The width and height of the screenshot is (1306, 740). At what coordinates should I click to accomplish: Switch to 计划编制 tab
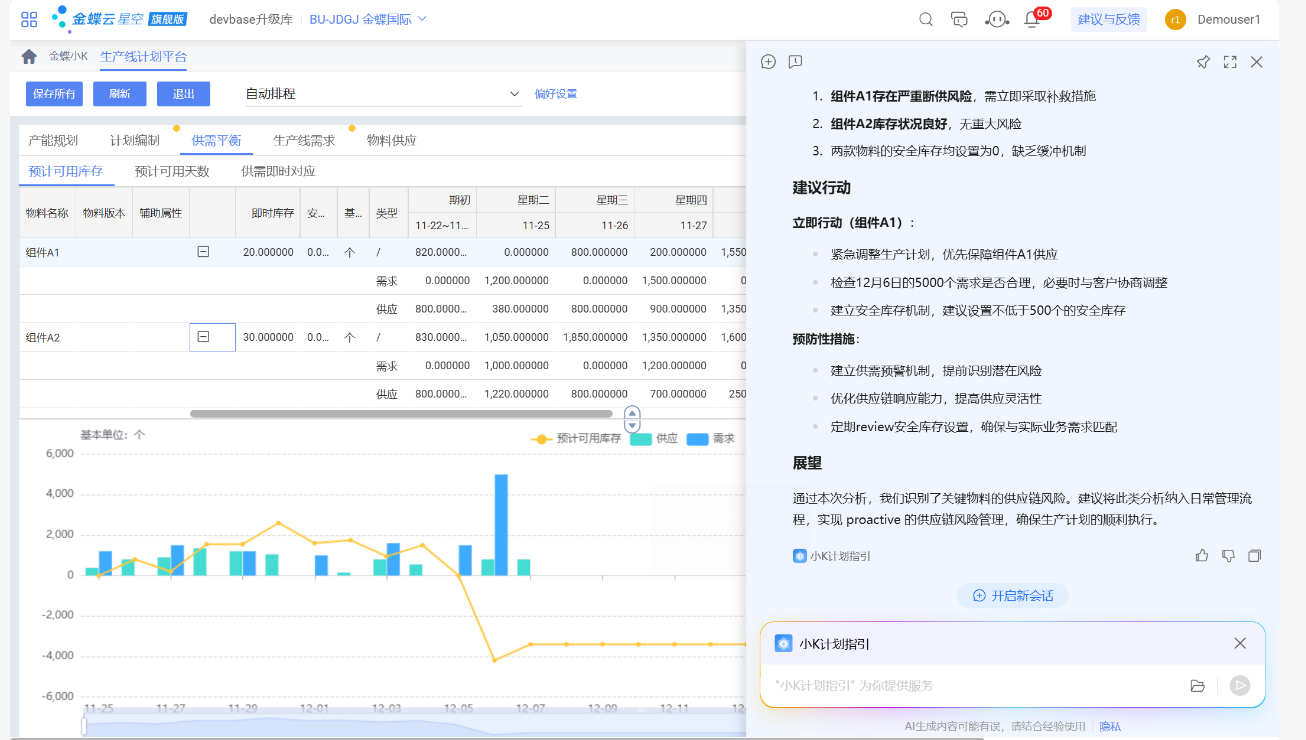pyautogui.click(x=135, y=140)
